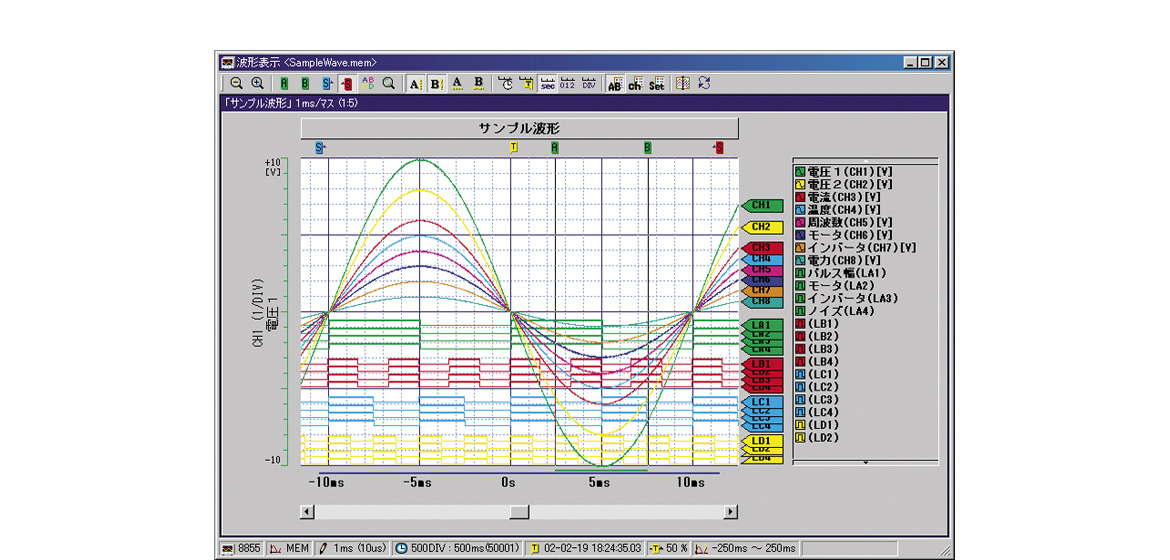Open the ch channel settings icon

pyautogui.click(x=635, y=84)
